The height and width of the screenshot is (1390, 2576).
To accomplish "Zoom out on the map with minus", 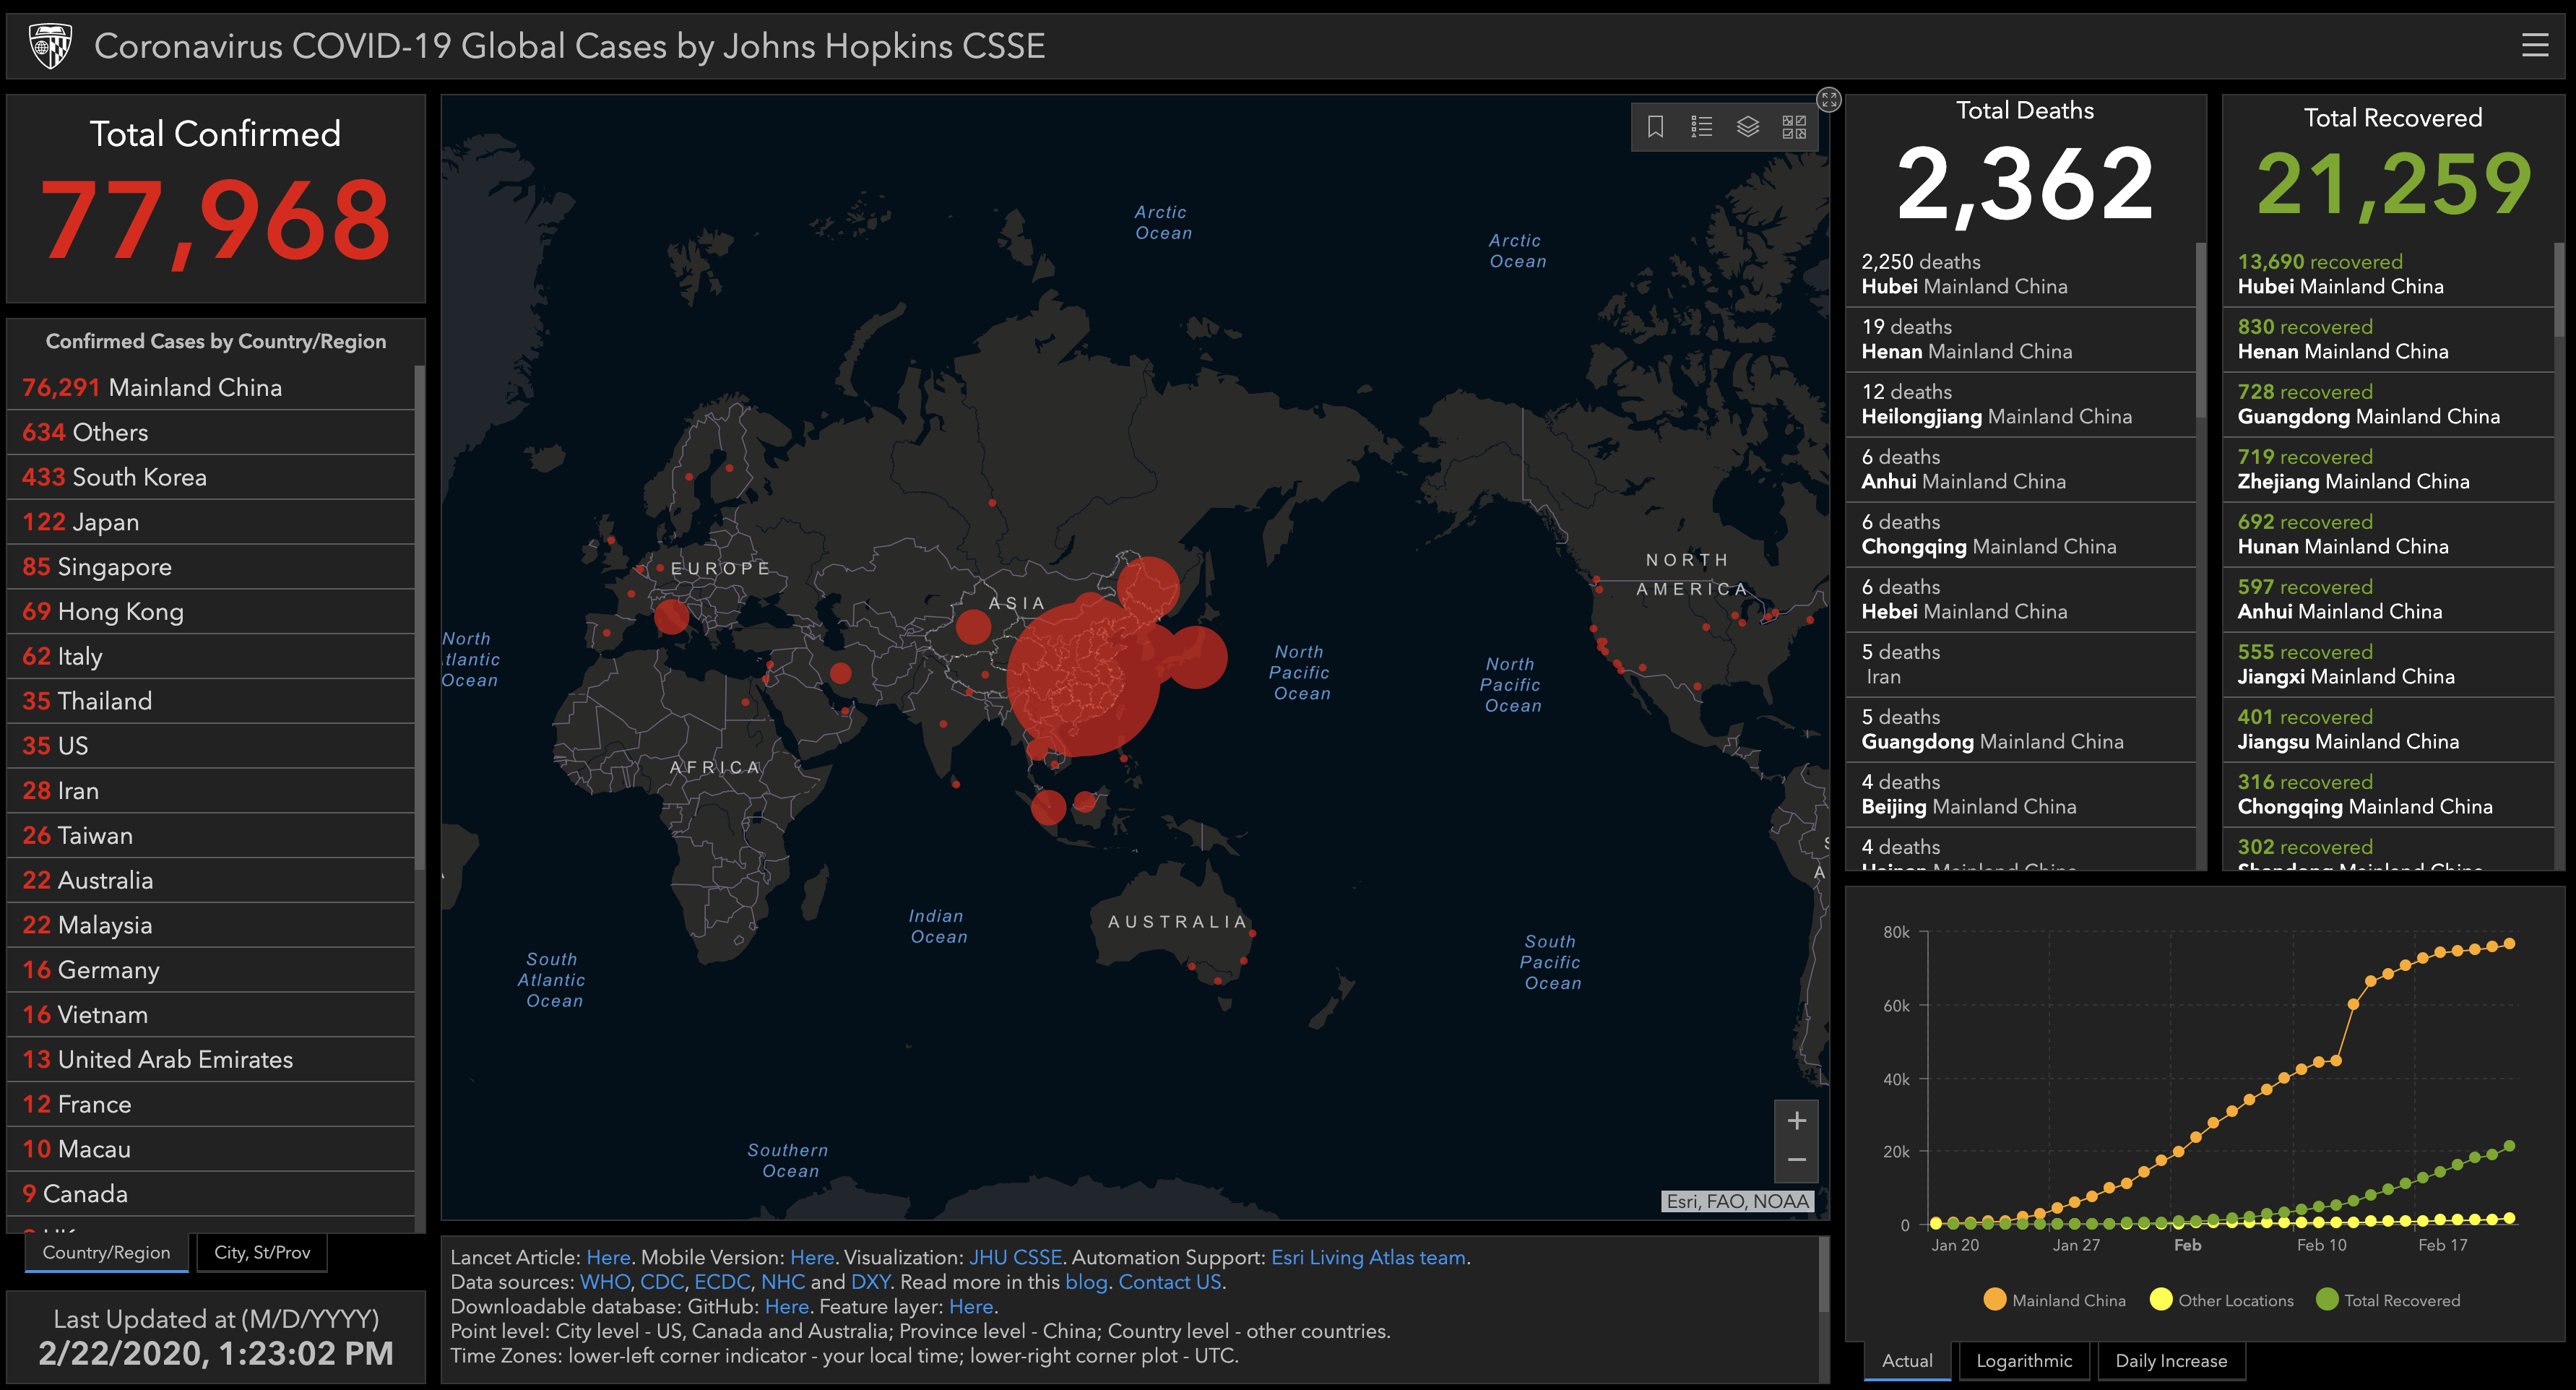I will pyautogui.click(x=1796, y=1160).
